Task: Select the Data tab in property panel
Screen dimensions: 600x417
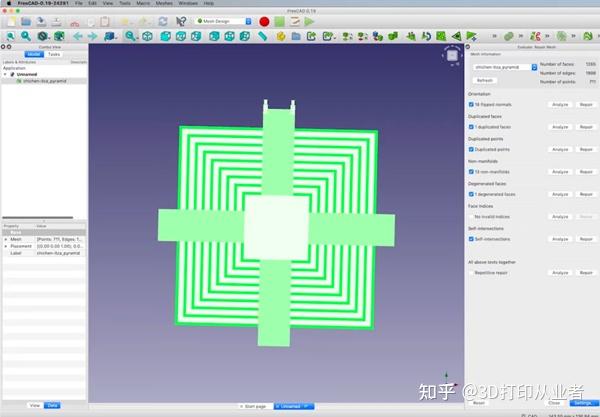Action: [x=52, y=405]
